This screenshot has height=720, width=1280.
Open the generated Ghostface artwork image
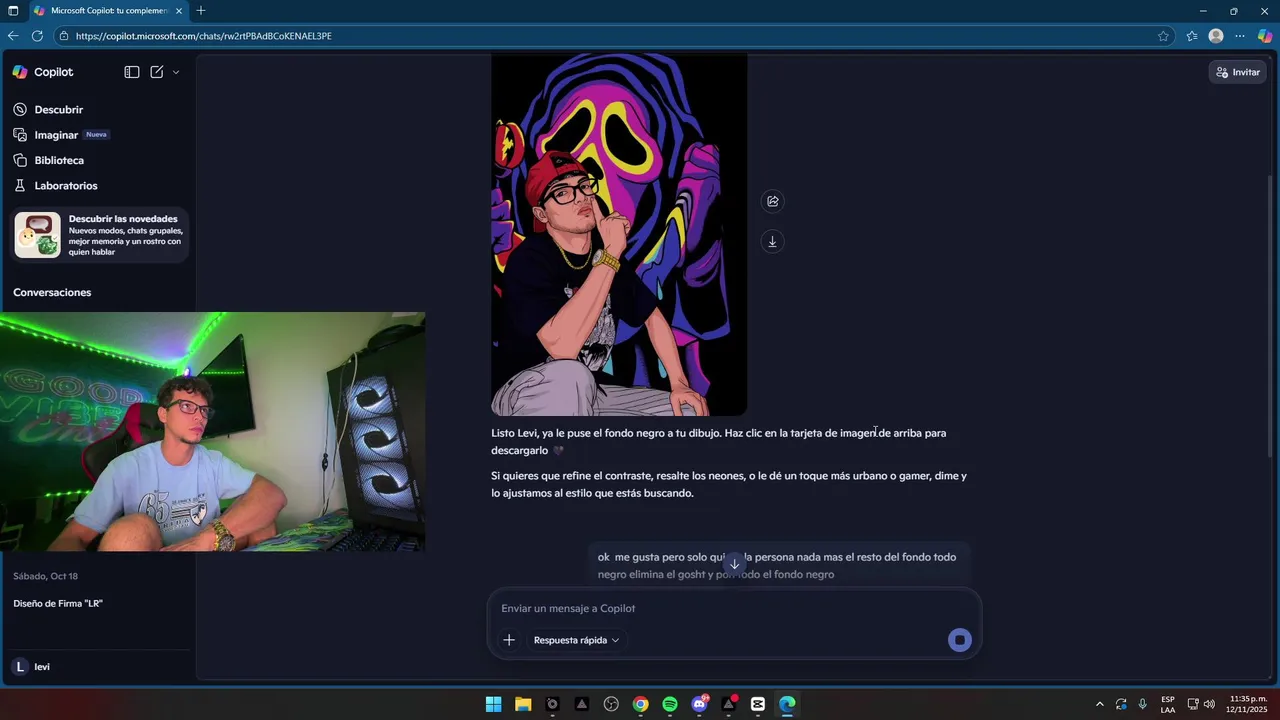(619, 235)
